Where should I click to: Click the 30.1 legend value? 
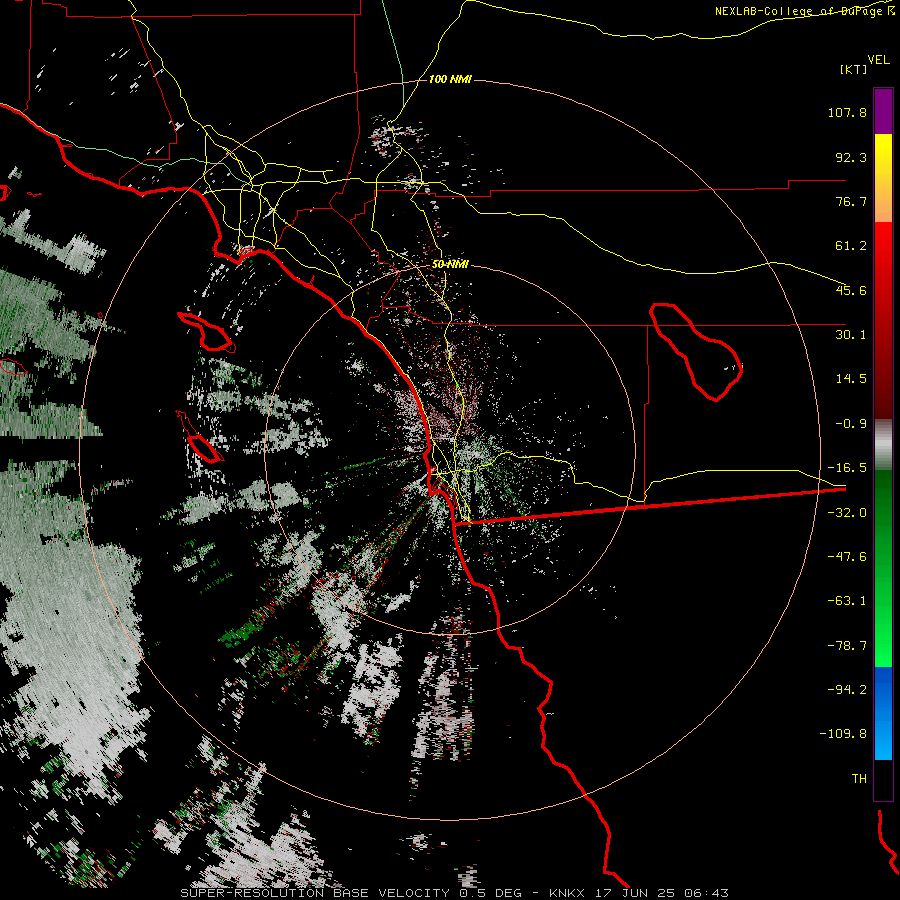click(x=851, y=335)
